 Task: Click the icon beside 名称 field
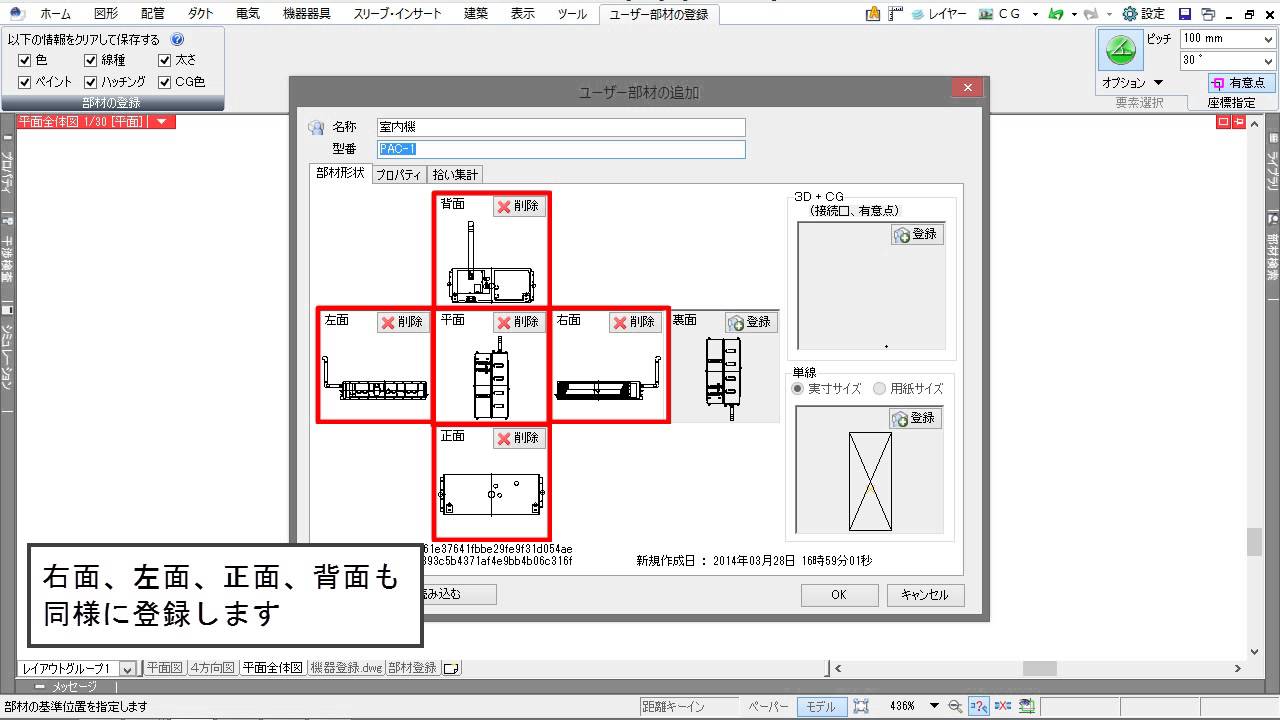point(316,127)
